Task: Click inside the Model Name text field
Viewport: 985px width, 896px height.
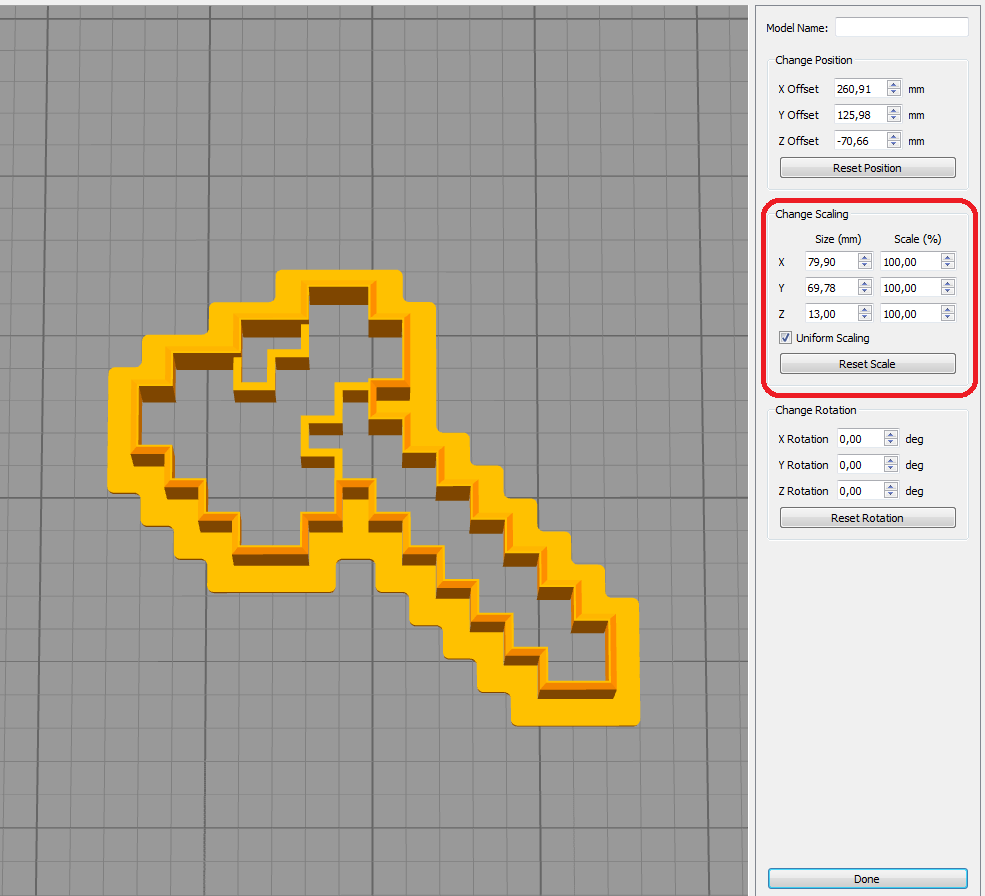Action: tap(901, 27)
